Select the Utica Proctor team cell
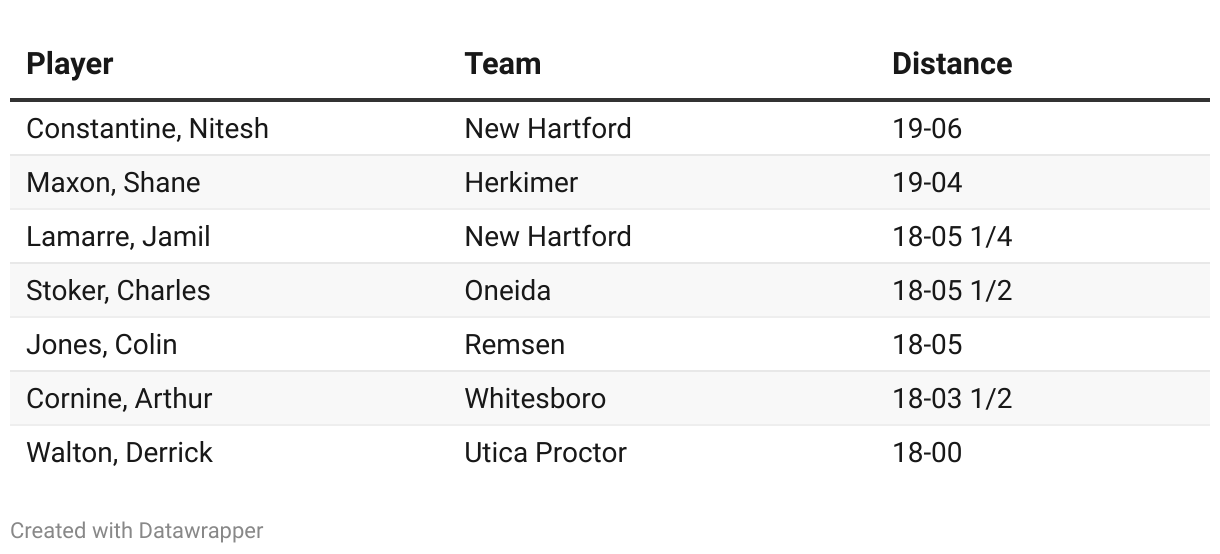 pos(545,453)
